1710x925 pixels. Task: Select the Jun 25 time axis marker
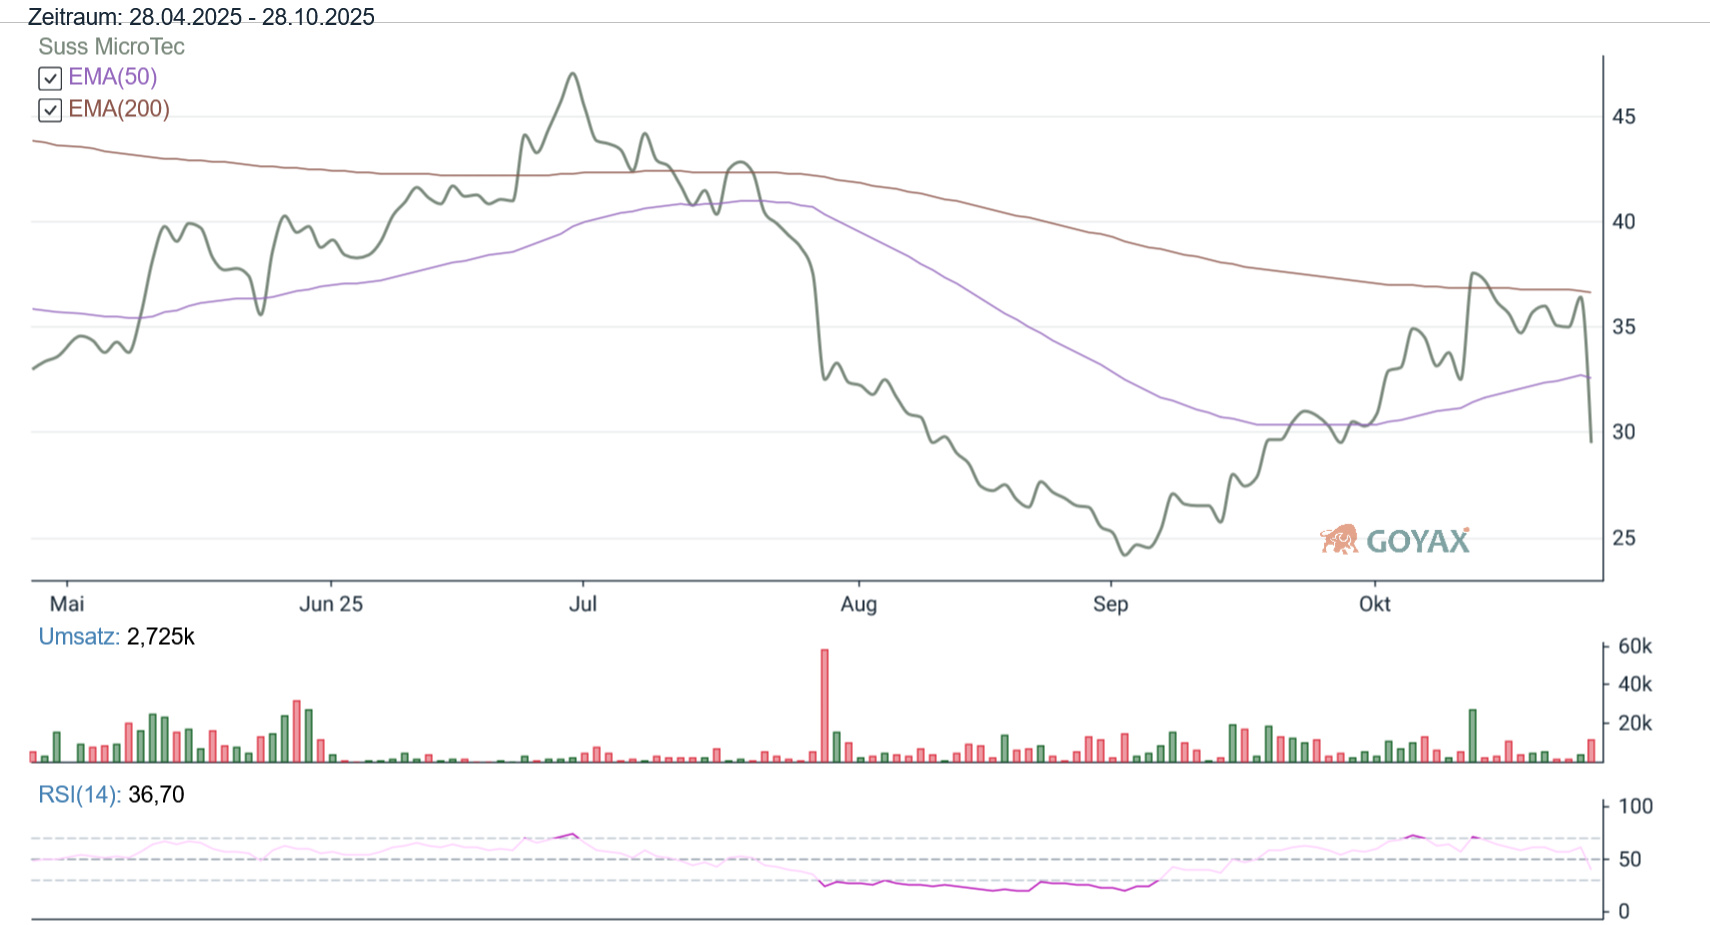[331, 604]
